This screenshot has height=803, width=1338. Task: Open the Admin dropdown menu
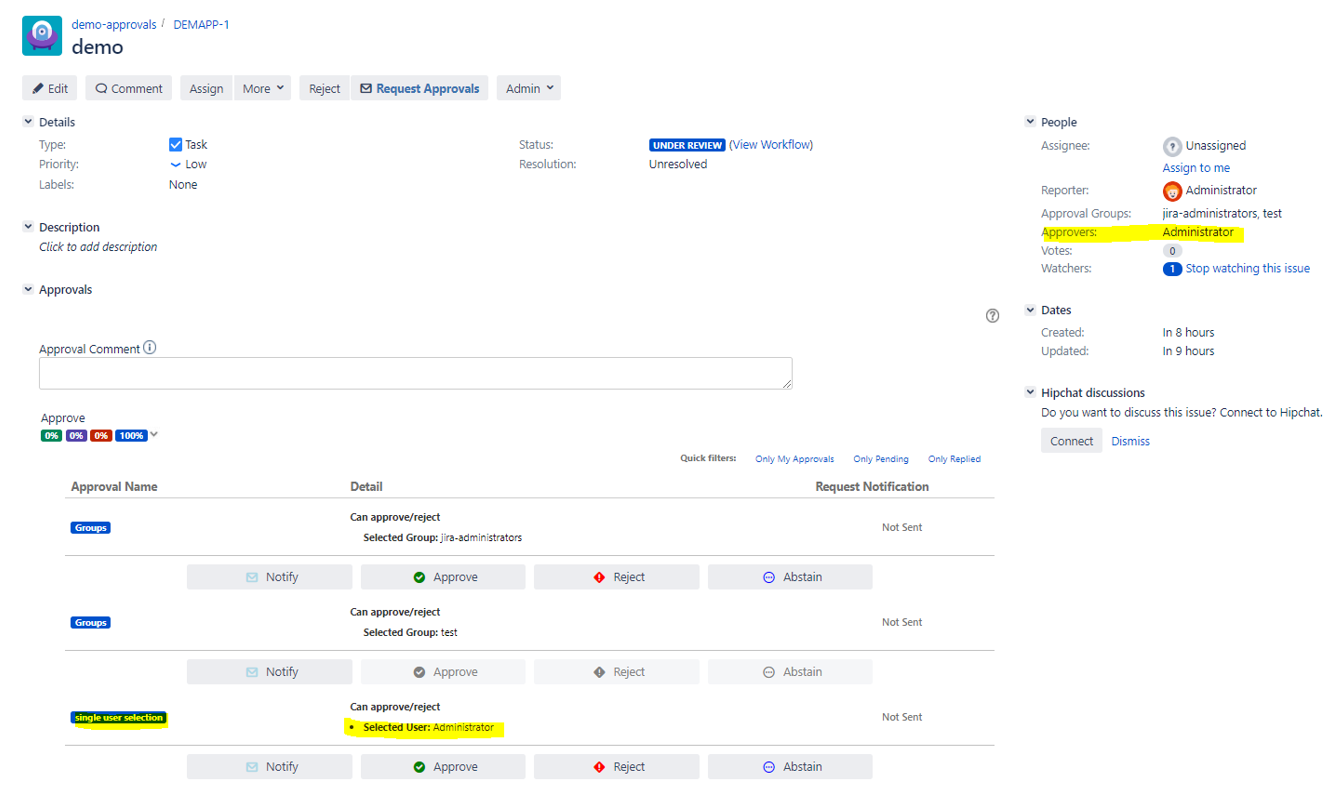(x=528, y=88)
